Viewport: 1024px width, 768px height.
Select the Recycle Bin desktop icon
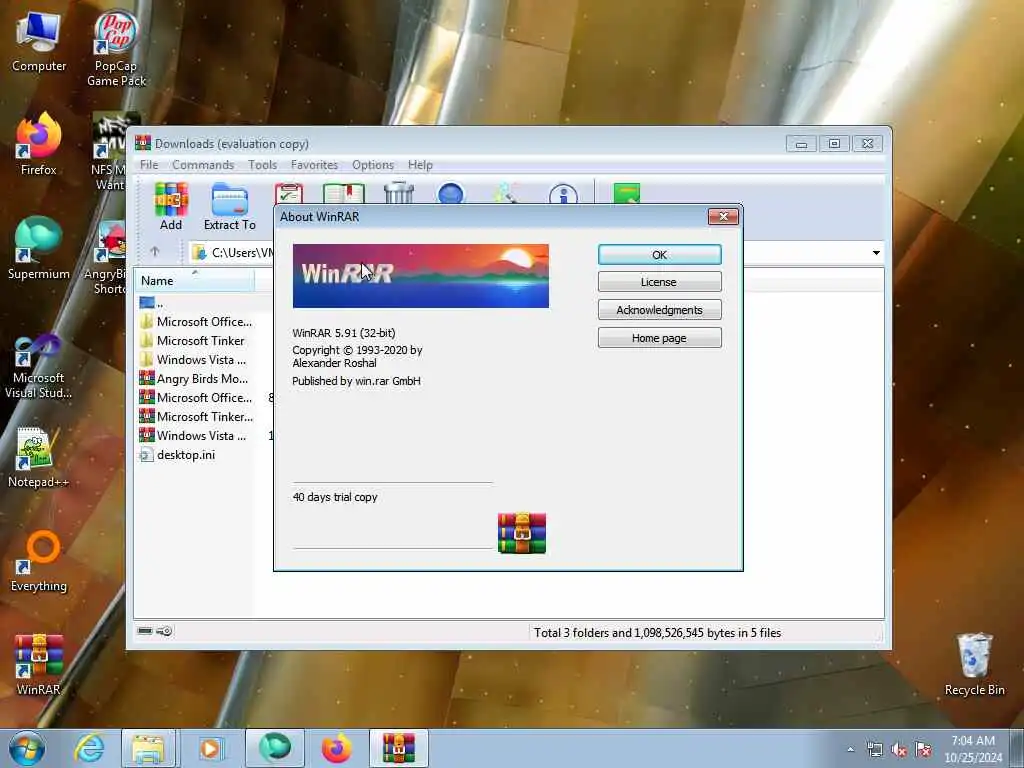click(974, 665)
